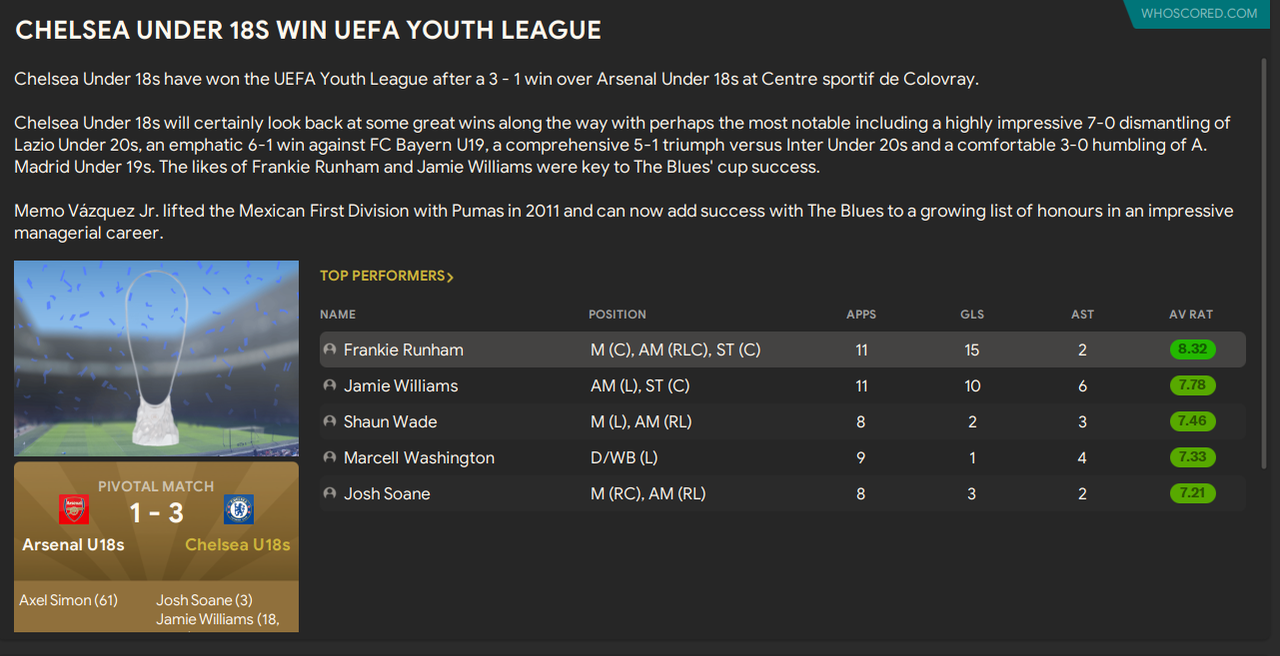This screenshot has height=656, width=1280.
Task: Click the Chelsea club badge
Action: click(x=239, y=510)
